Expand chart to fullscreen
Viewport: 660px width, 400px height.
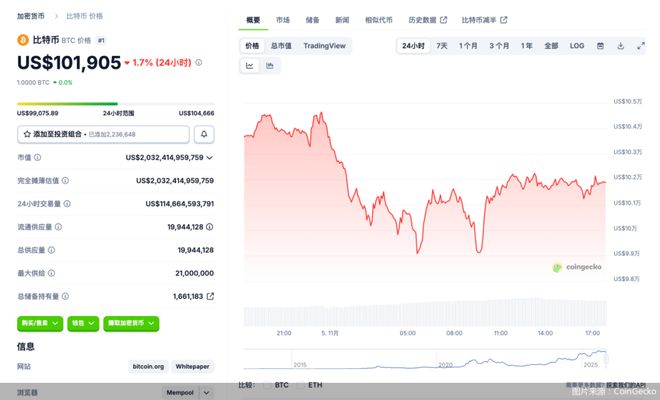640,46
